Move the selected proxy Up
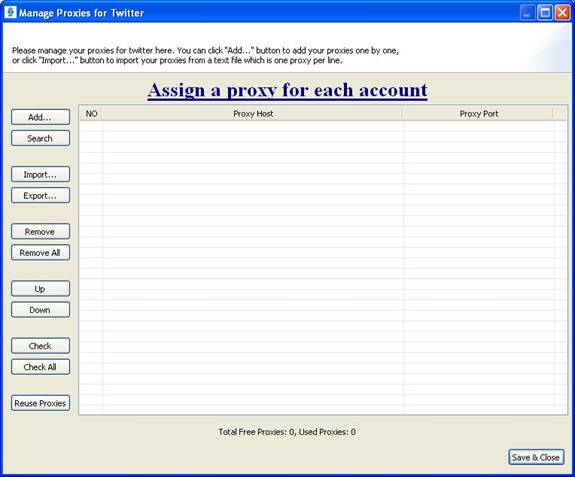 (x=40, y=289)
